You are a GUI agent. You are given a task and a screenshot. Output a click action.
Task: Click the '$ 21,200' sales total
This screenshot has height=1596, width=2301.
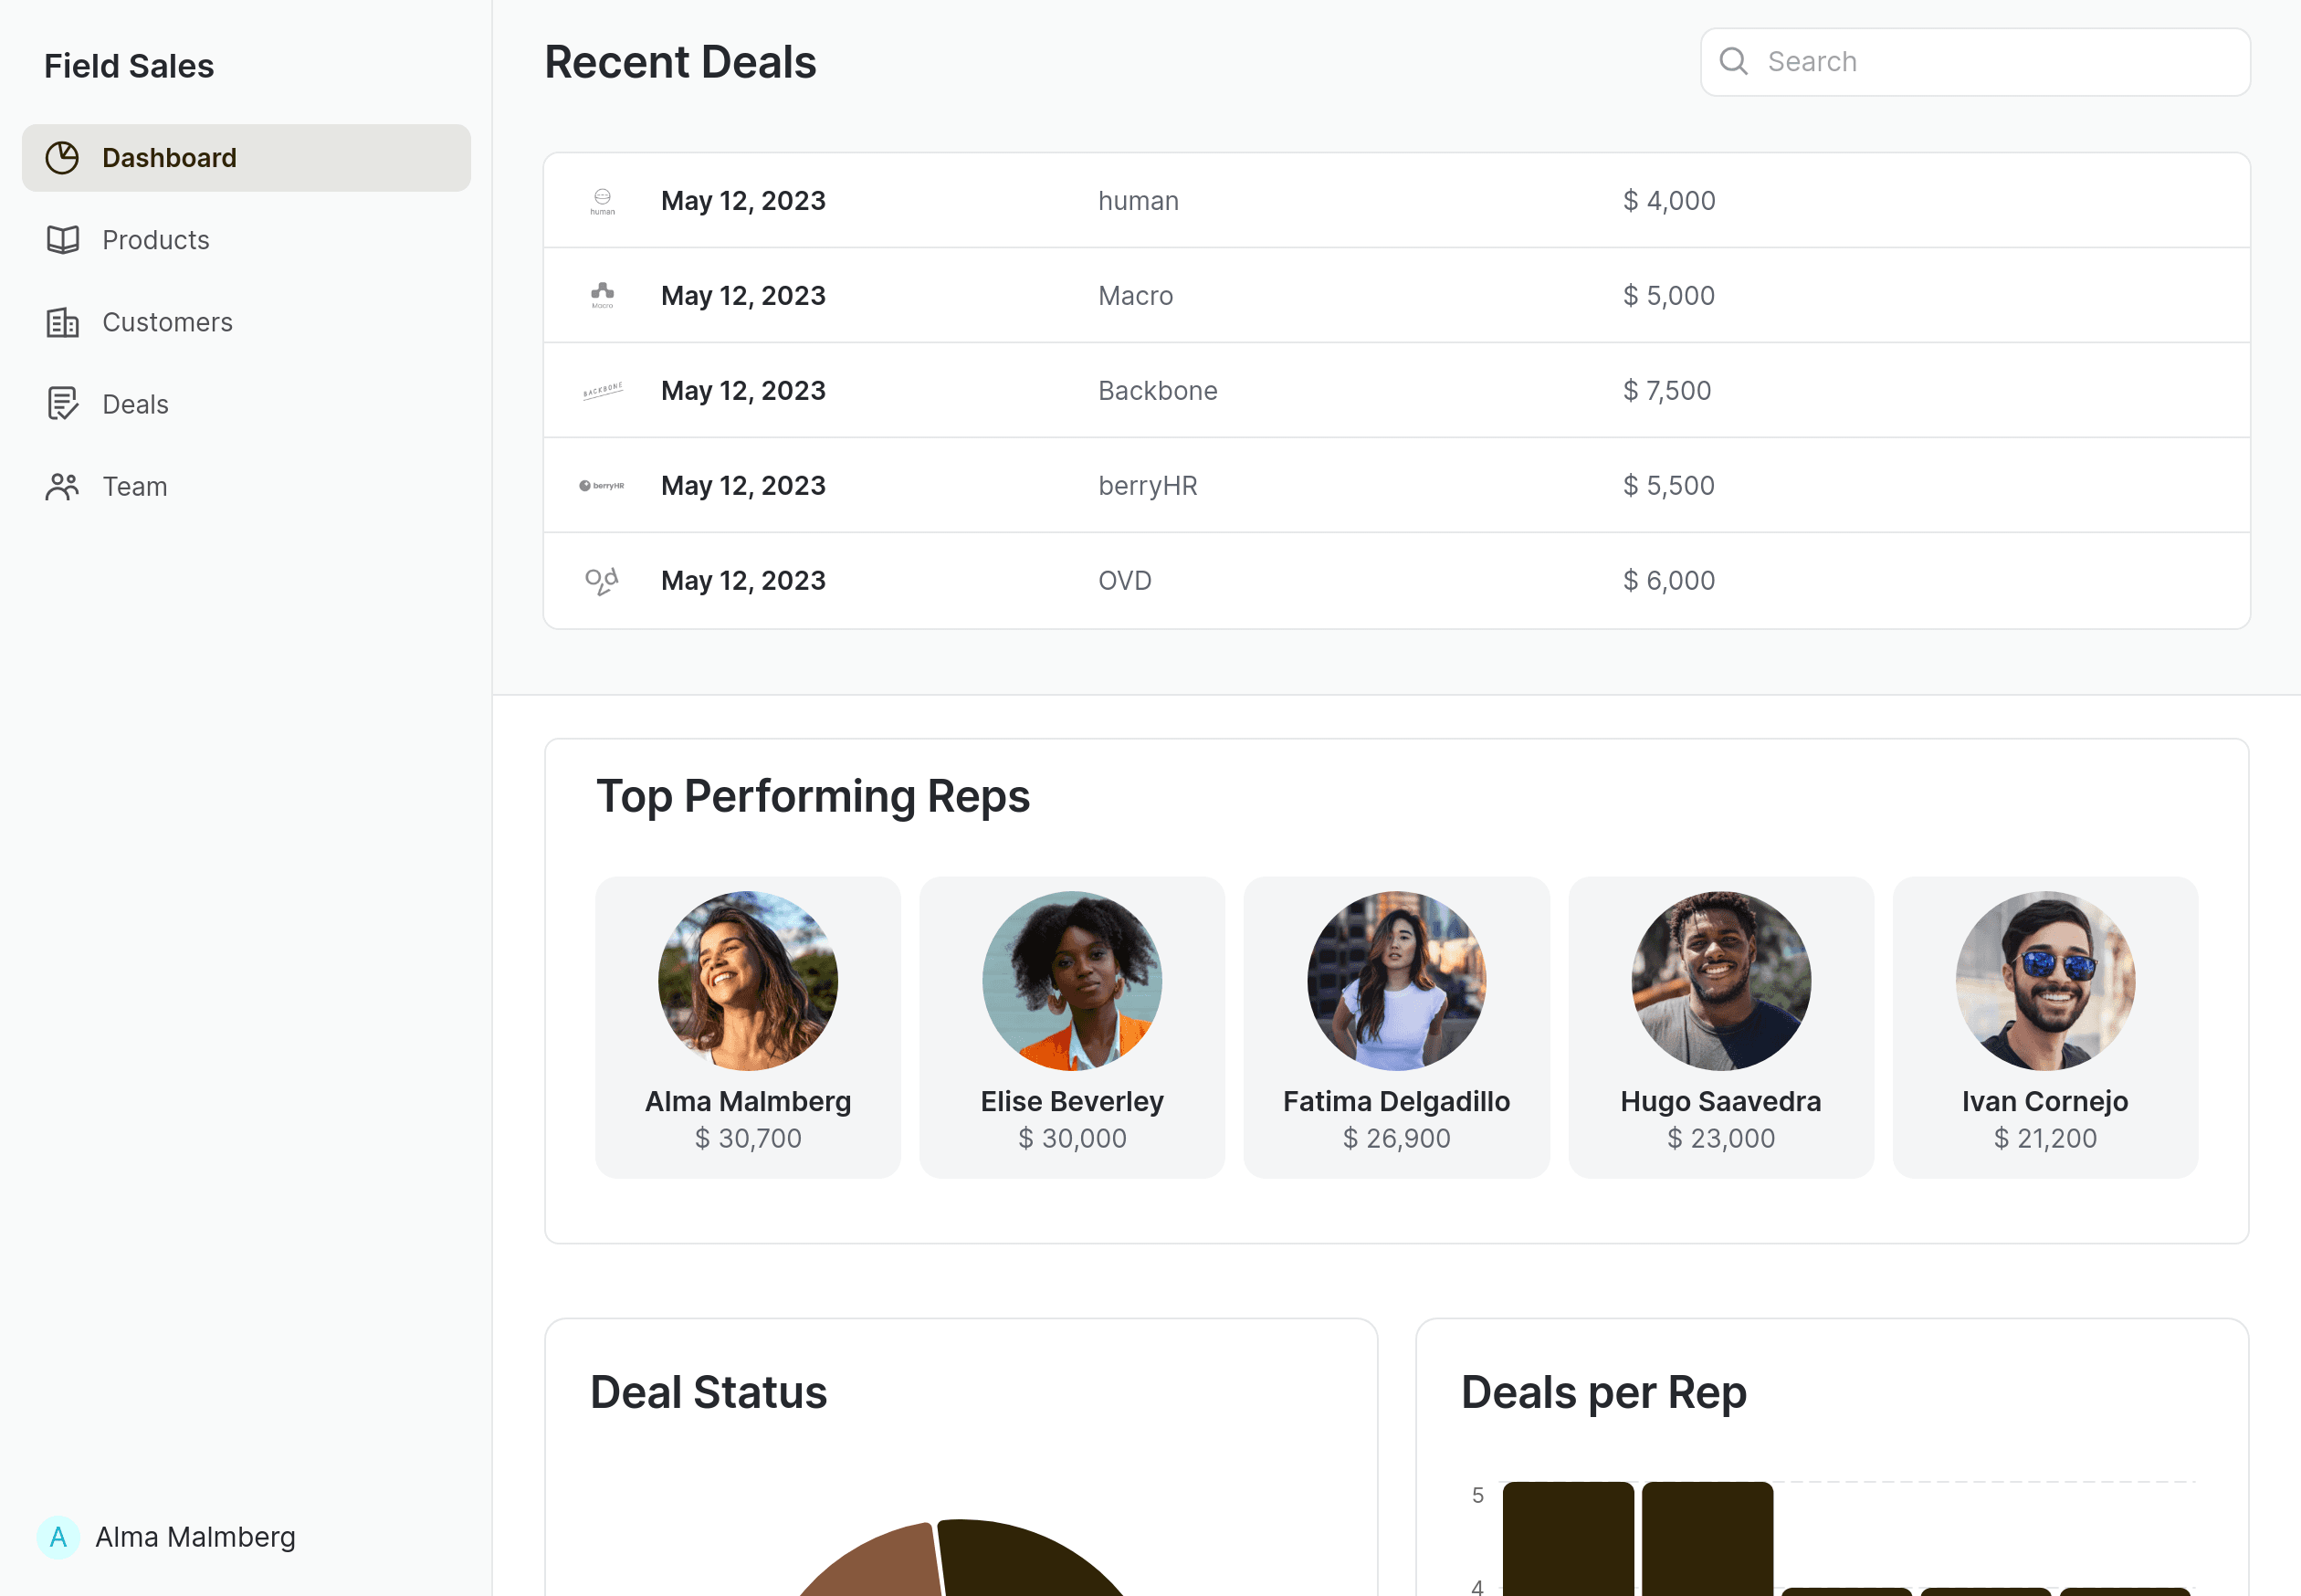2045,1138
